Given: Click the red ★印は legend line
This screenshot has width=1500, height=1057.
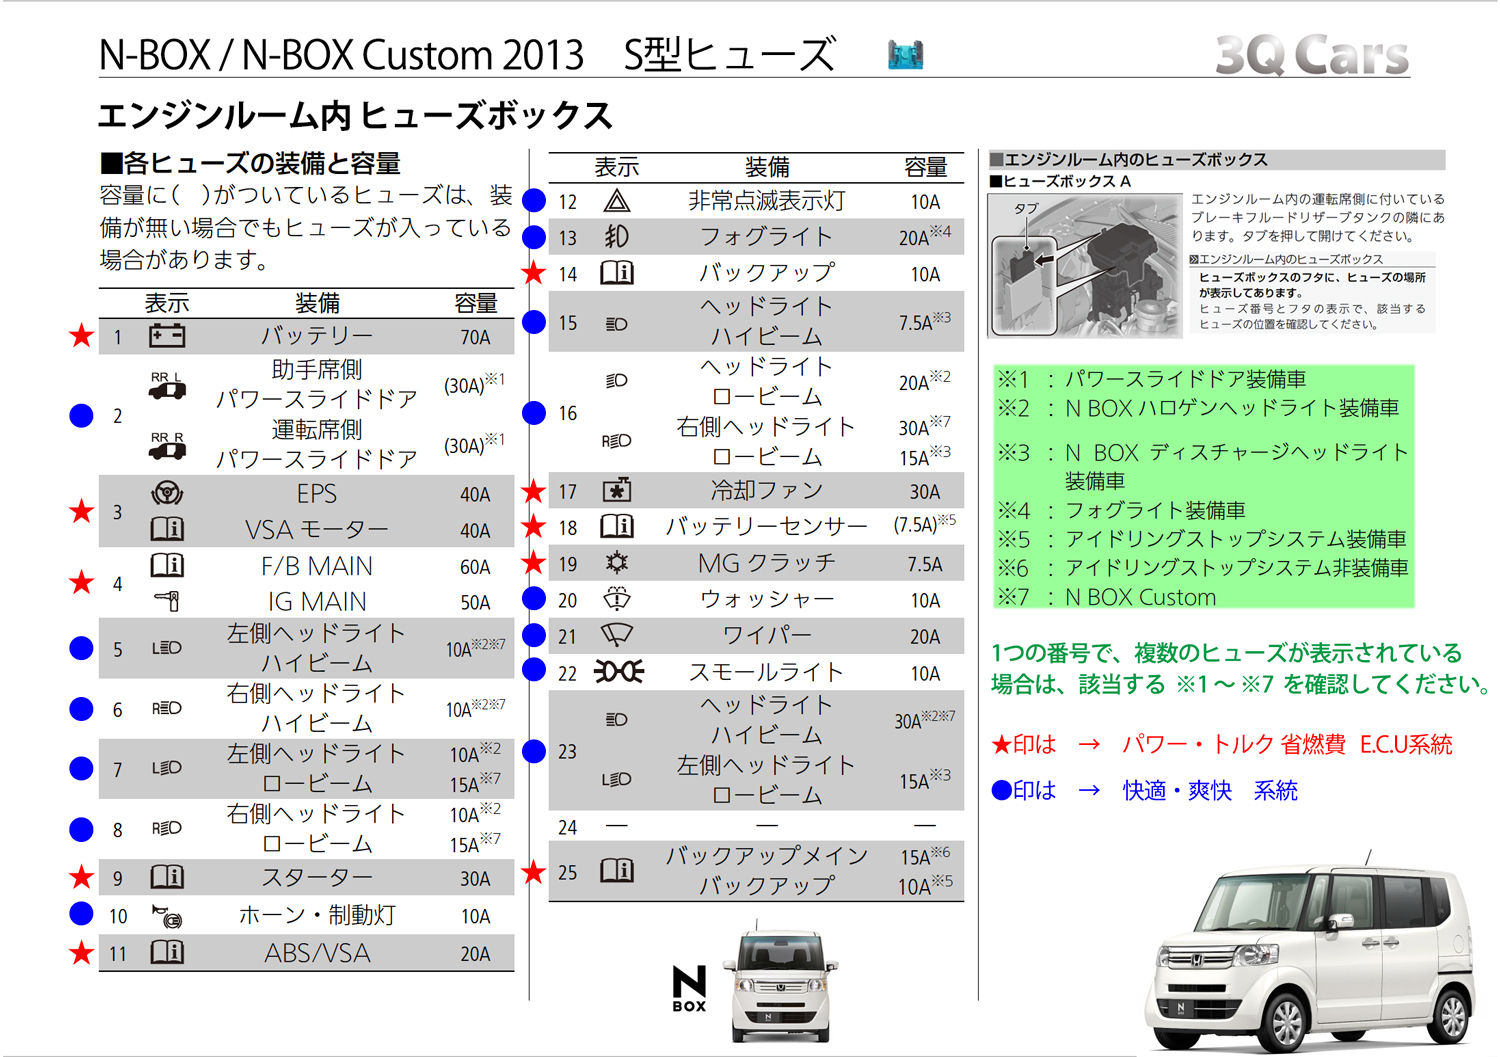Looking at the screenshot, I should [1221, 744].
